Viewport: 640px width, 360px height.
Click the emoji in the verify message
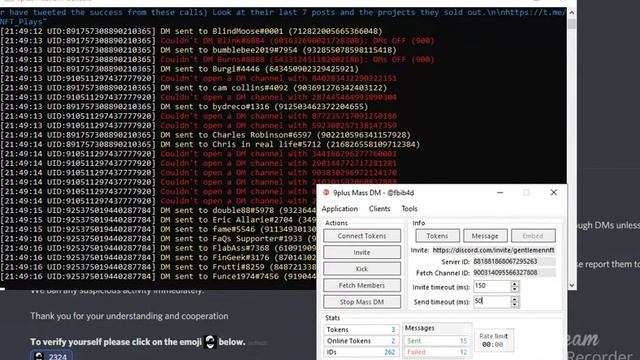(x=210, y=342)
